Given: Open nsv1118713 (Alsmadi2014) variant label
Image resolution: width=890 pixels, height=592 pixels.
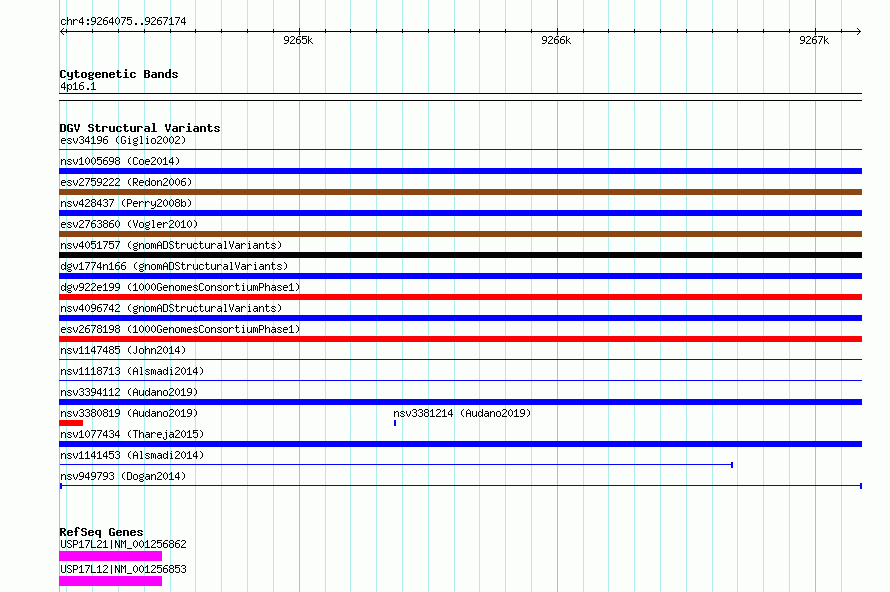Looking at the screenshot, I should pos(132,371).
